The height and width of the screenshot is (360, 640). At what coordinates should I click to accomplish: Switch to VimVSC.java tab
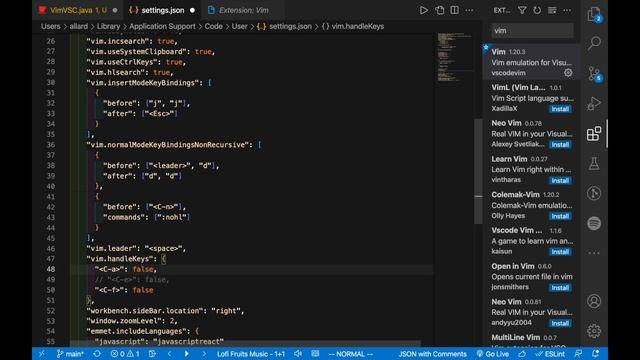click(x=78, y=10)
